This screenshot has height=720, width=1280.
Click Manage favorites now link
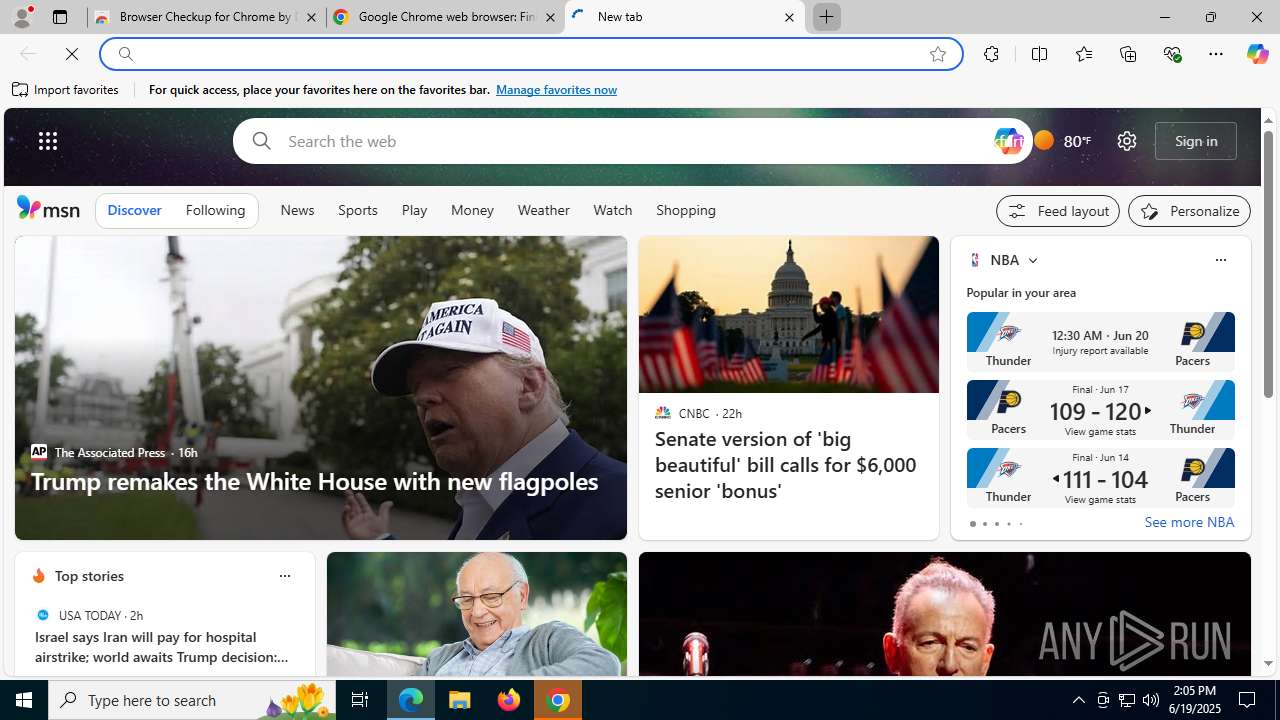[x=556, y=90]
